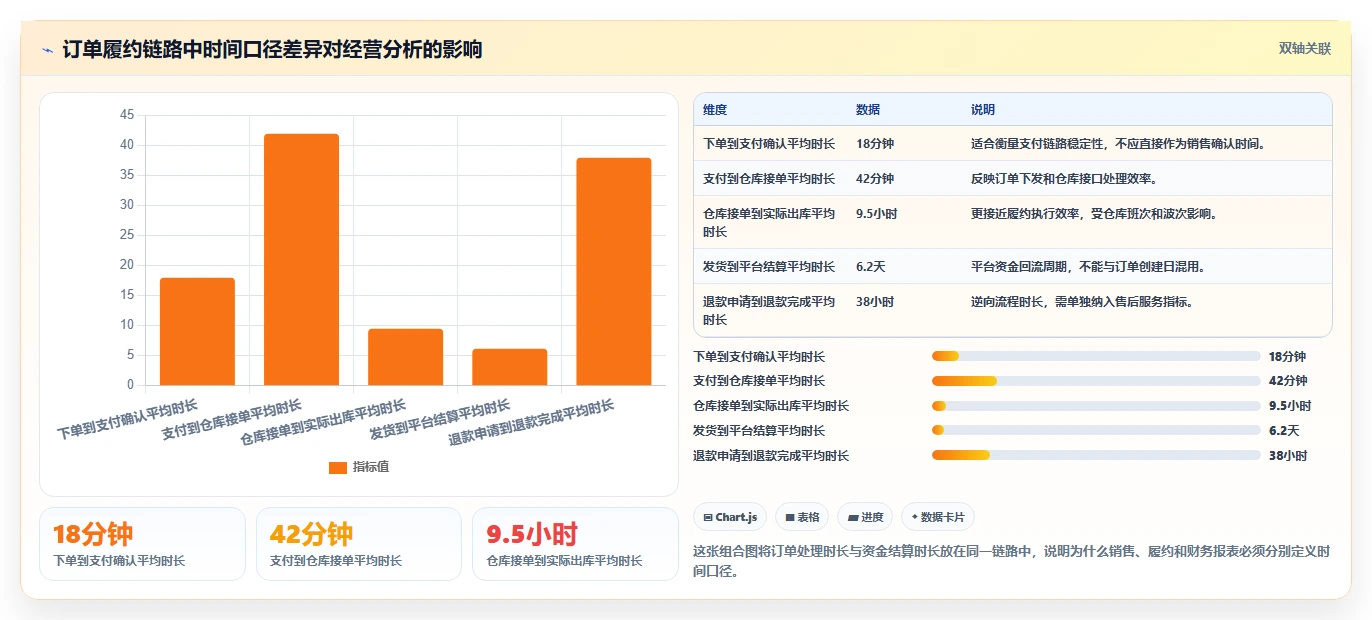Click the 说明 column header
1372x620 pixels.
click(x=983, y=110)
